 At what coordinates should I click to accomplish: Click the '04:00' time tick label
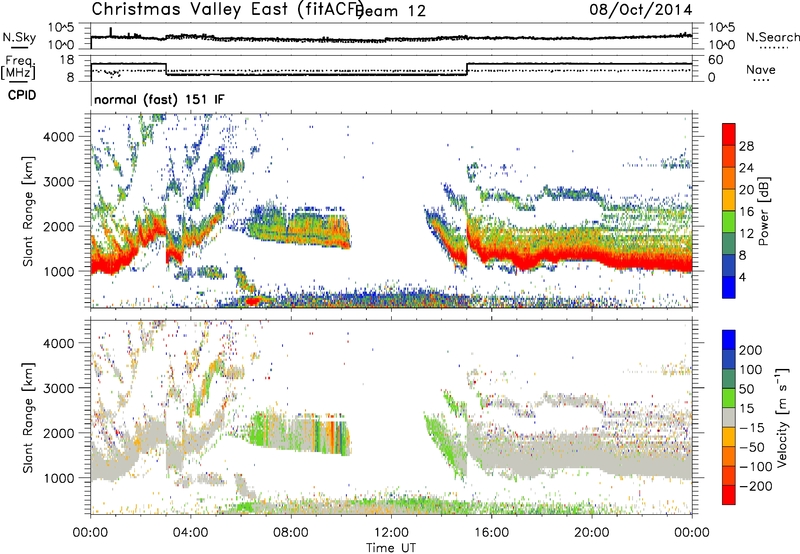pyautogui.click(x=191, y=533)
